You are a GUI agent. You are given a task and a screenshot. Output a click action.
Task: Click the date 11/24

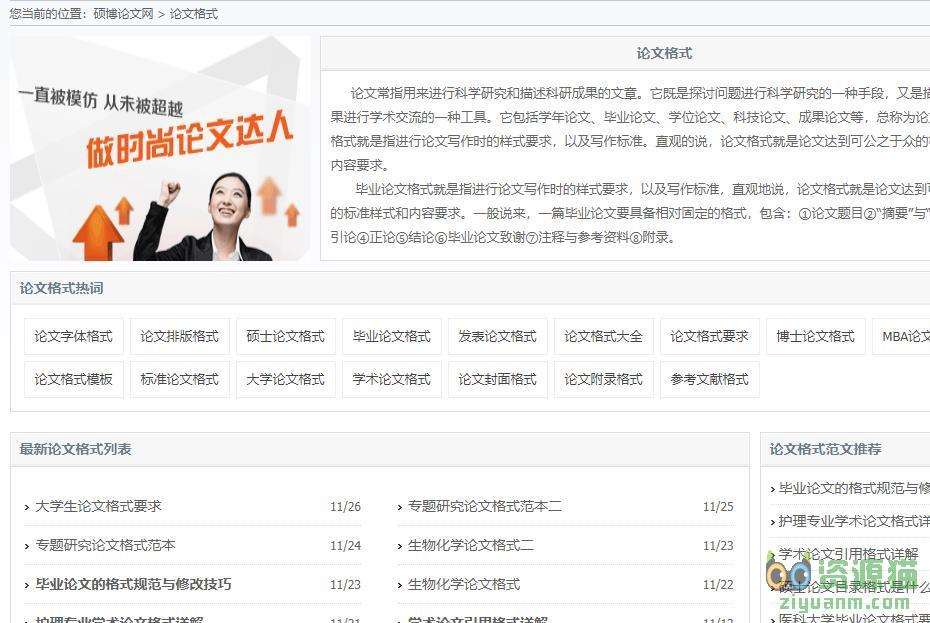tap(345, 546)
